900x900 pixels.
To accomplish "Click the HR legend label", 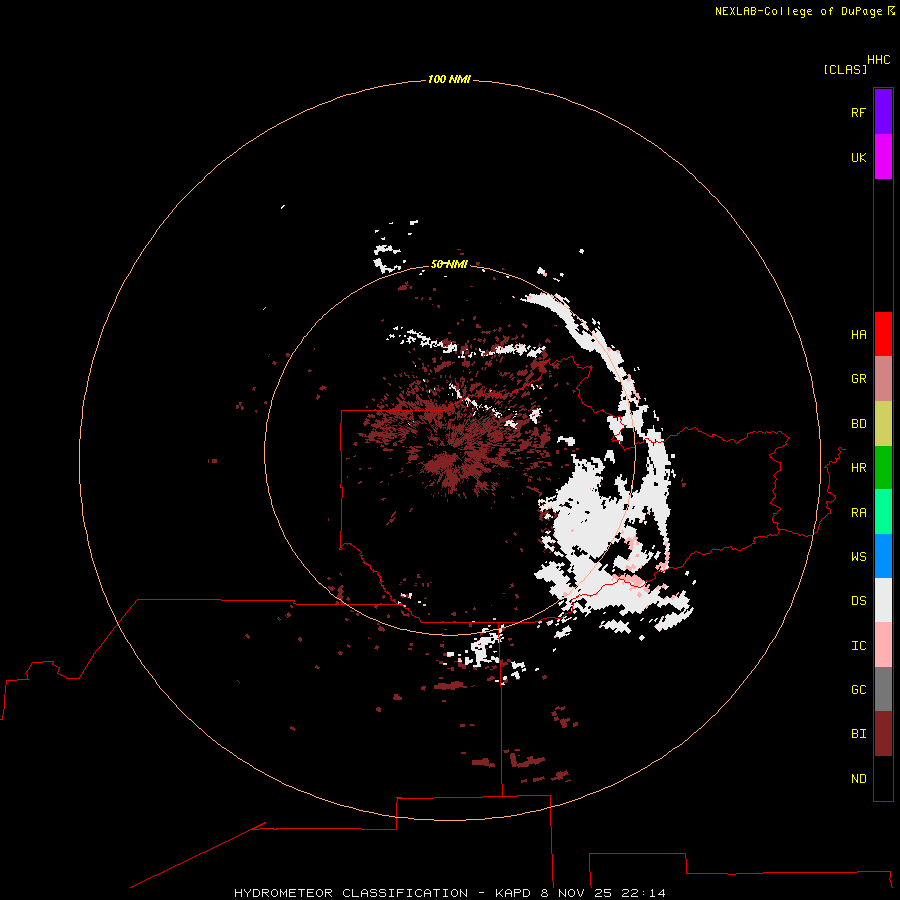I will pyautogui.click(x=858, y=468).
